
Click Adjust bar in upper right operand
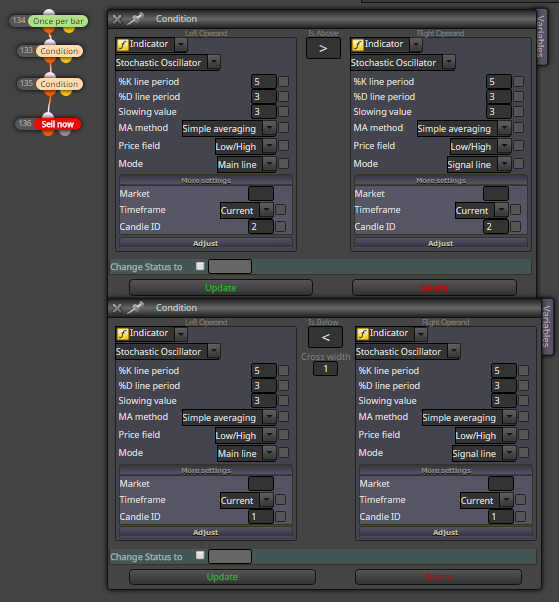441,243
